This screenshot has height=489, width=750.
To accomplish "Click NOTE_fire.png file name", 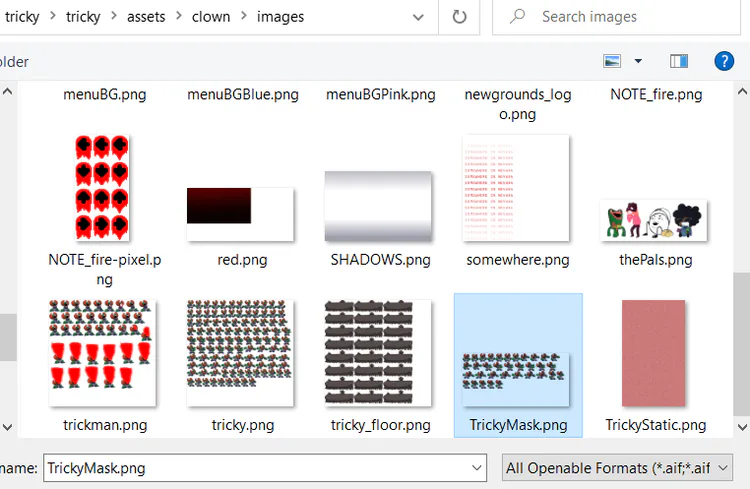I will [656, 94].
